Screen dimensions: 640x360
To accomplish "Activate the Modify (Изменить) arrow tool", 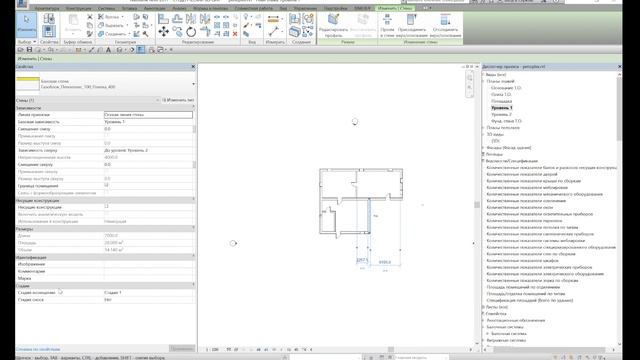I will 27,24.
